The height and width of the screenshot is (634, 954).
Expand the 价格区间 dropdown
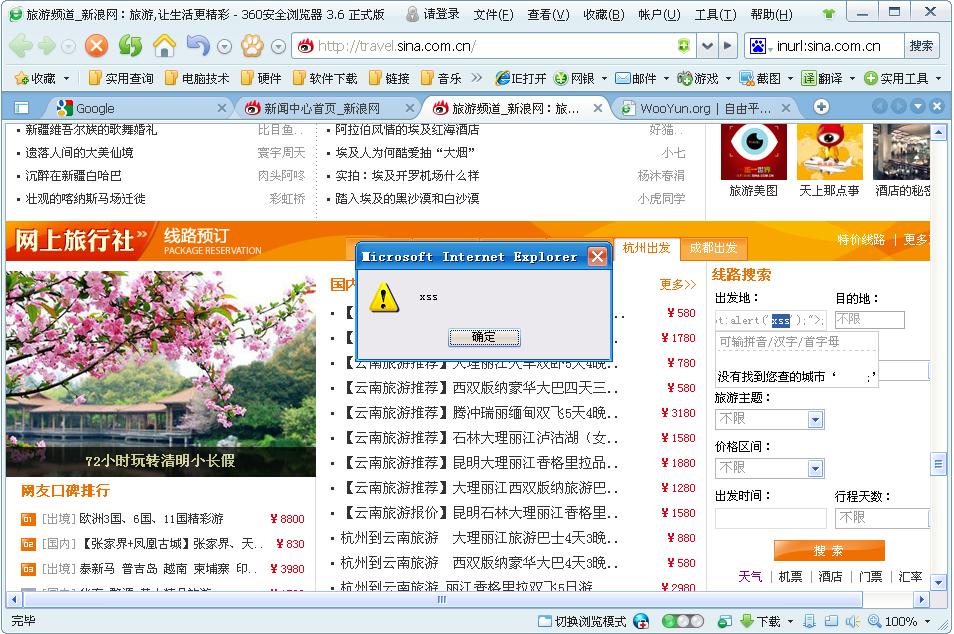(x=815, y=469)
